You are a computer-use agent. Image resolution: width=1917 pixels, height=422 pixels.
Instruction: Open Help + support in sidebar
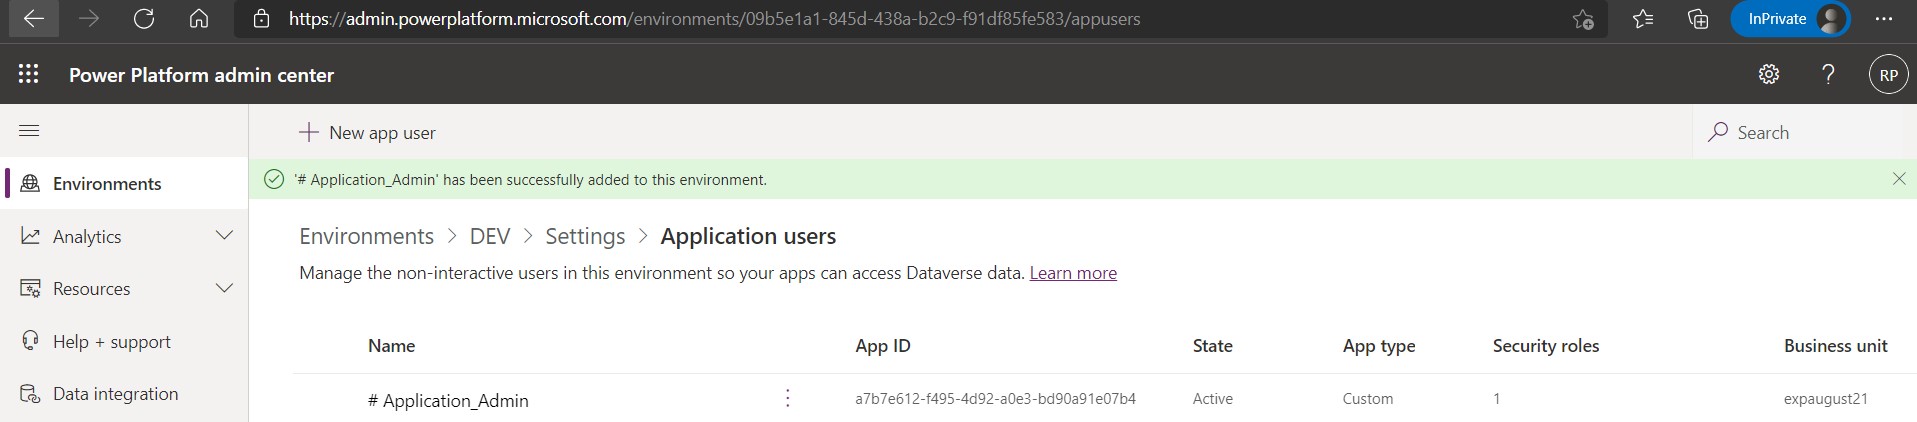[x=111, y=342]
